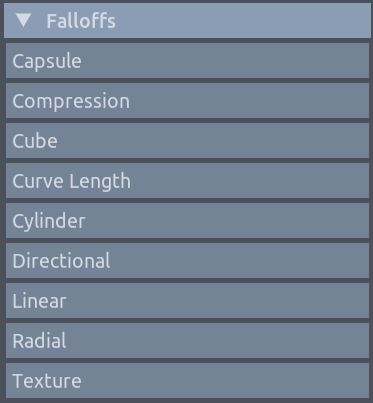Pick the Cube falloff
The image size is (373, 403).
(187, 141)
